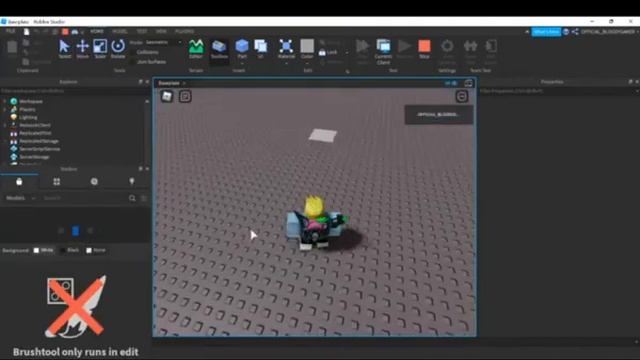Select the Baseplate document tab
This screenshot has width=640, height=360.
169,83
